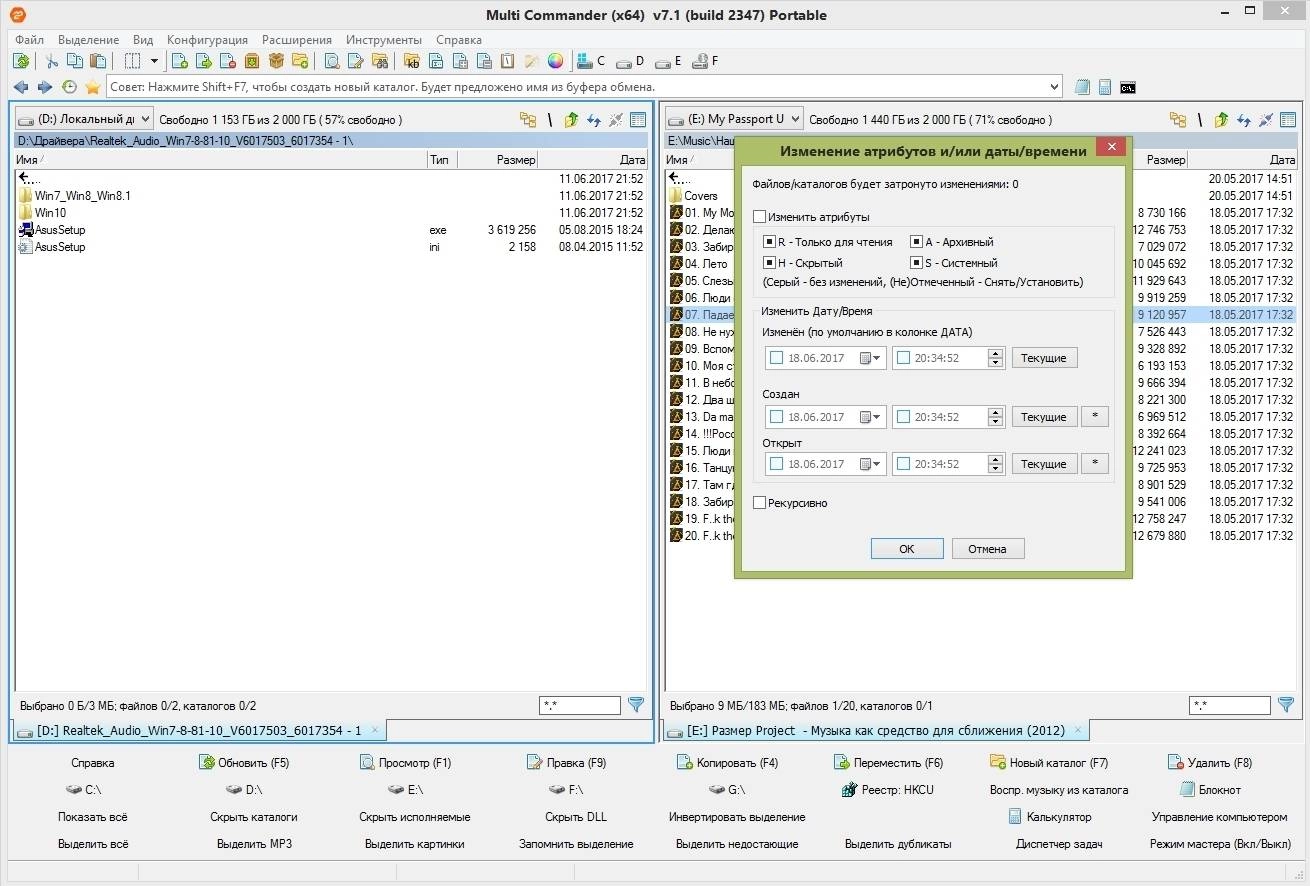Open the Файл menu
This screenshot has height=886, width=1310.
click(30, 40)
